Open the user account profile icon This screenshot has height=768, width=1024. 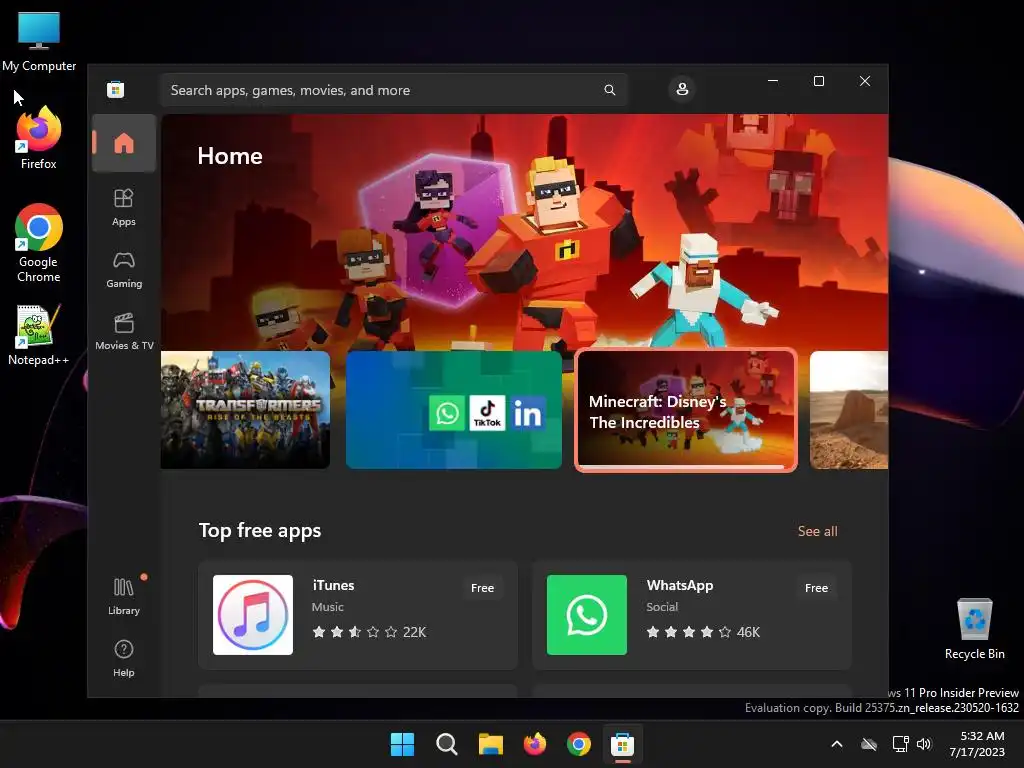pyautogui.click(x=682, y=89)
